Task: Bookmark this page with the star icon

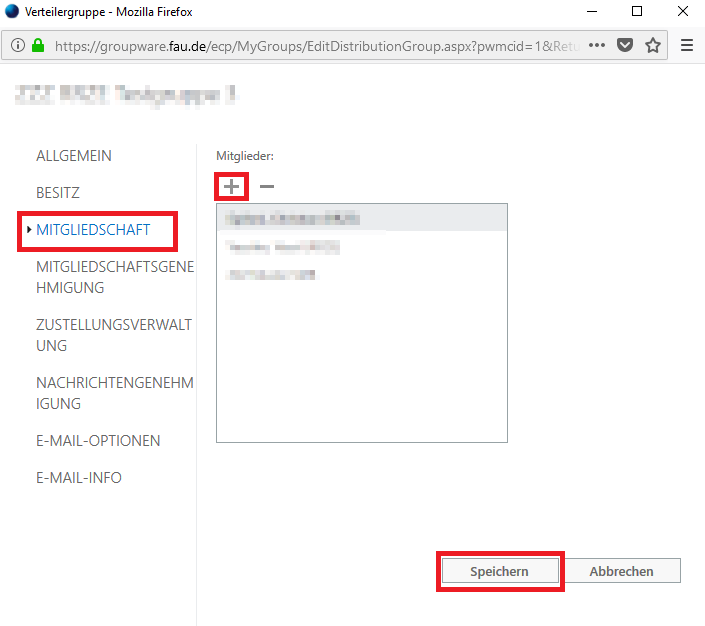Action: click(x=653, y=45)
